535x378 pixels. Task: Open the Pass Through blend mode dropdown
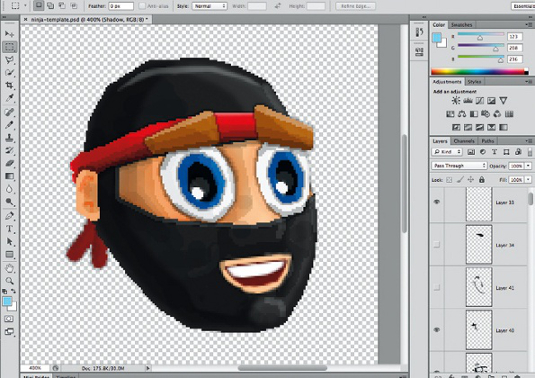[459, 165]
